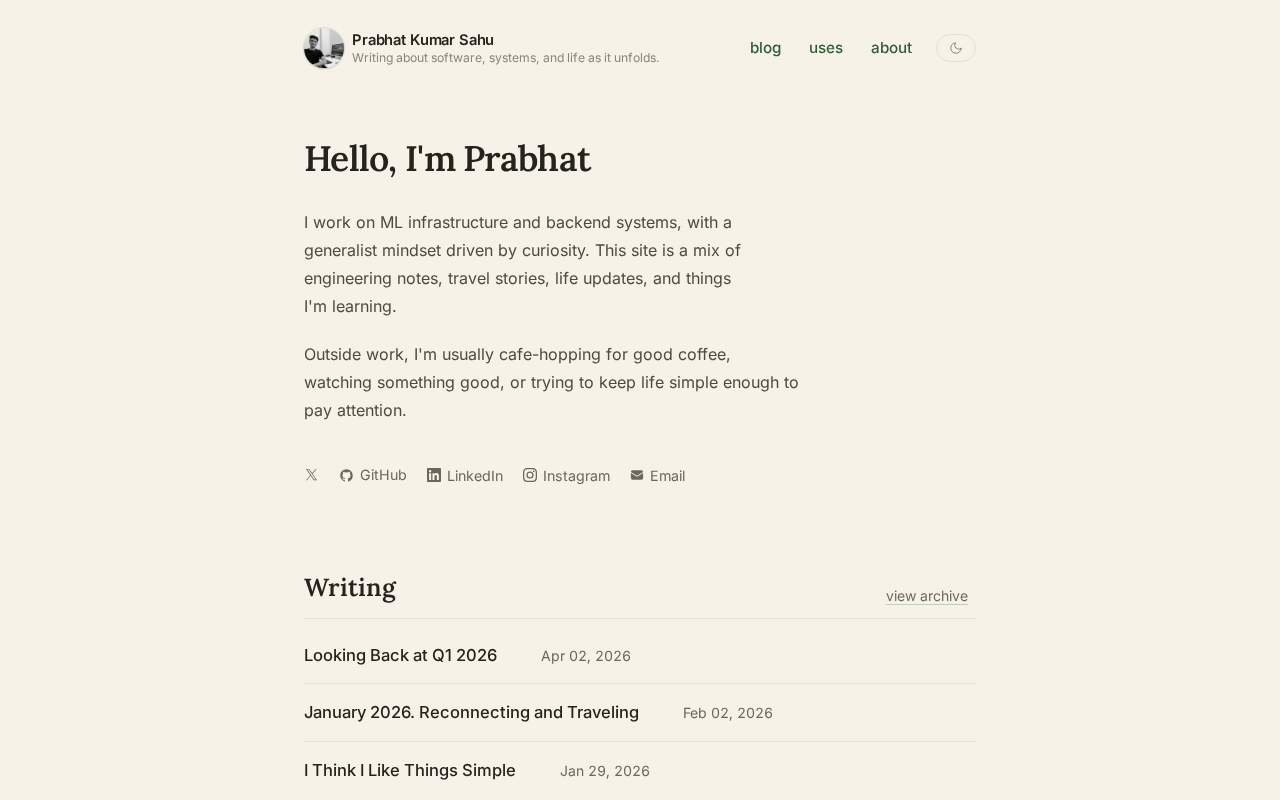Click the Hello, I'm Prabhat heading
Image resolution: width=1280 pixels, height=800 pixels.
click(x=447, y=159)
